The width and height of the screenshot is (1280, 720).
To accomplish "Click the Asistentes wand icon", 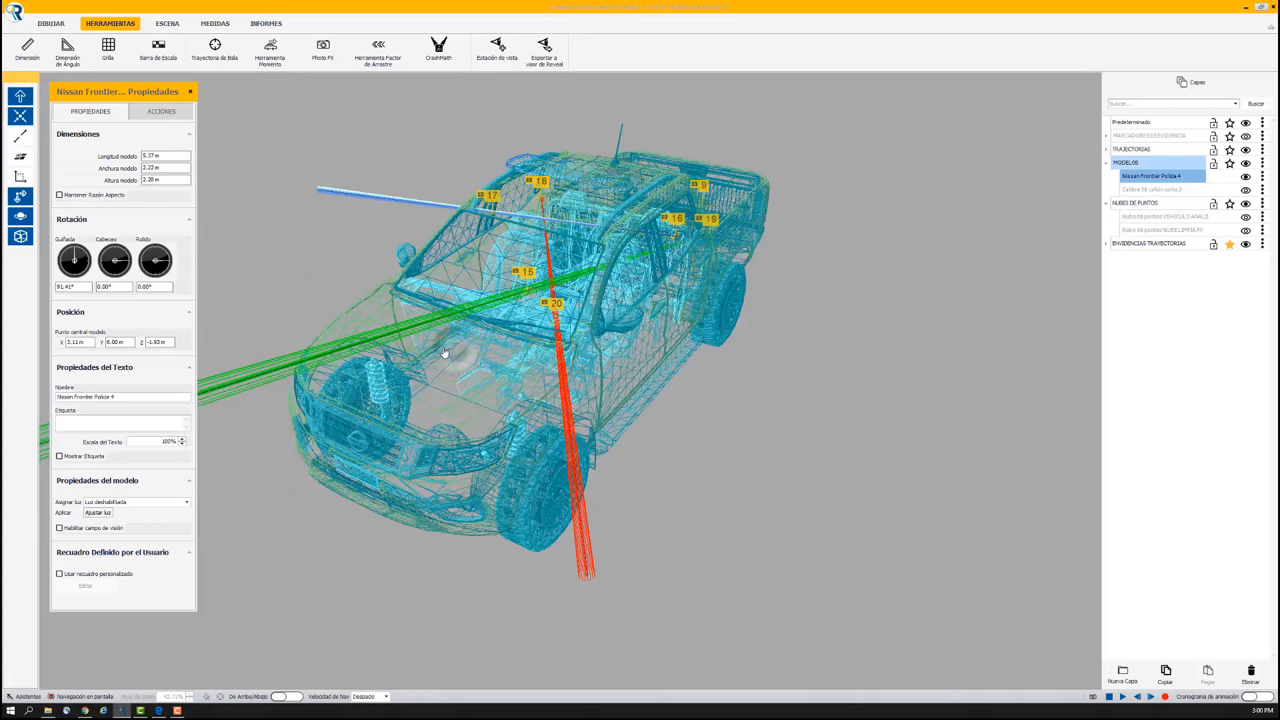I will click(9, 696).
